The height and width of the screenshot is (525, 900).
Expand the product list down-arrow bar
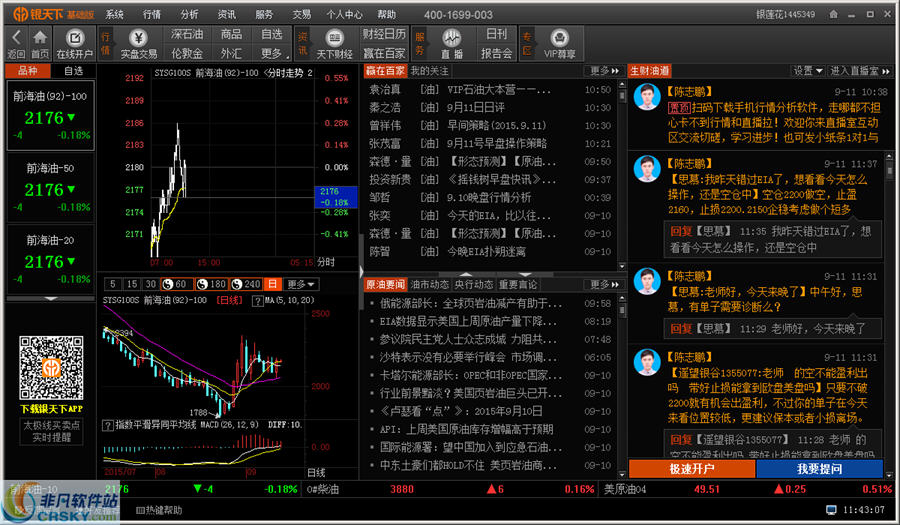pyautogui.click(x=51, y=299)
